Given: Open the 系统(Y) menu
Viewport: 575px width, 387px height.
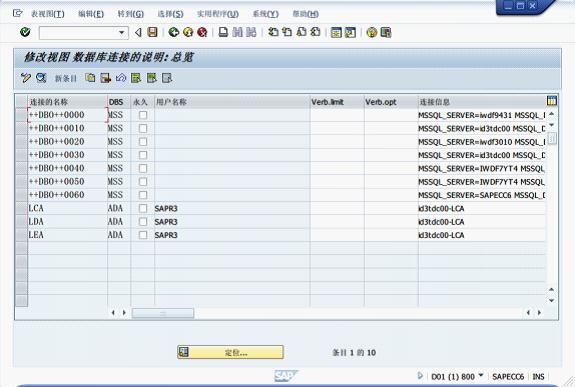Looking at the screenshot, I should coord(265,14).
